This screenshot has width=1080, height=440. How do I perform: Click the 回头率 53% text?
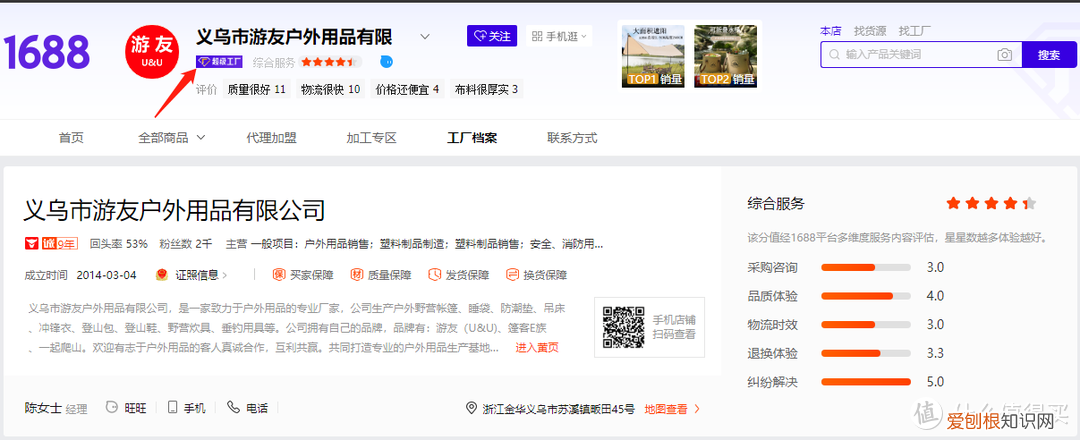(119, 243)
